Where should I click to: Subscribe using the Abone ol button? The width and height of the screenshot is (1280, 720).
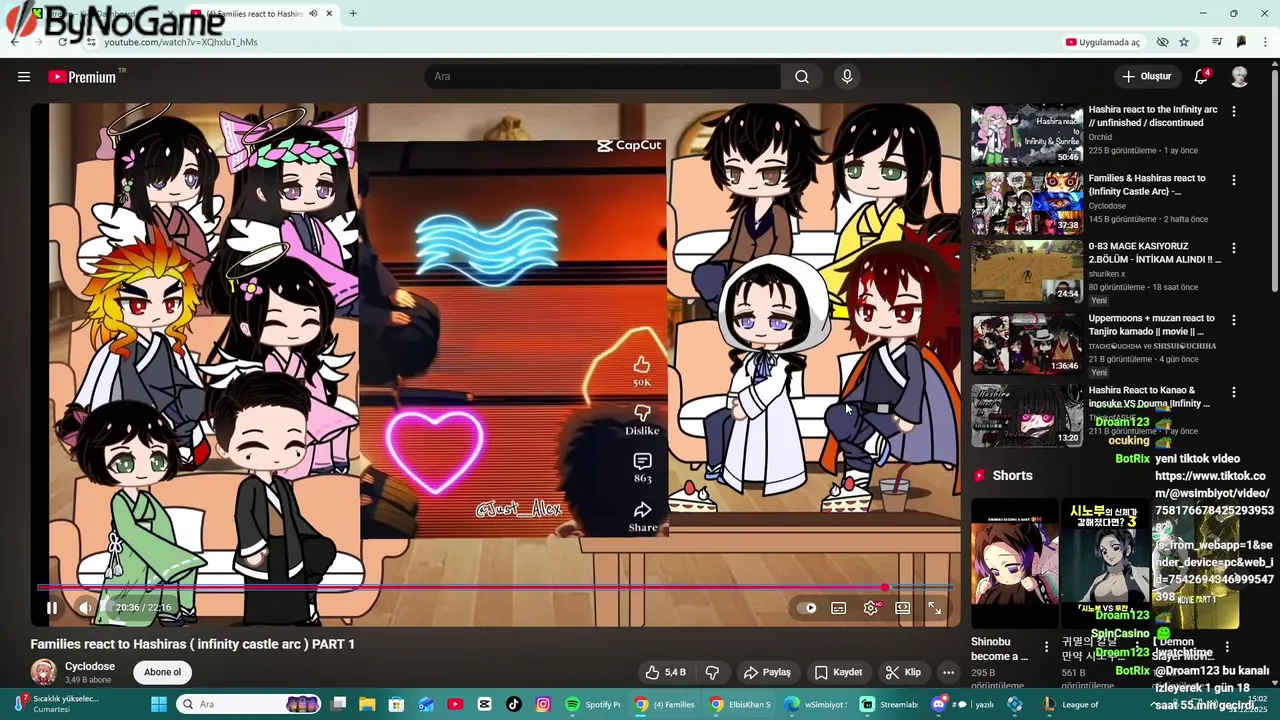(163, 672)
